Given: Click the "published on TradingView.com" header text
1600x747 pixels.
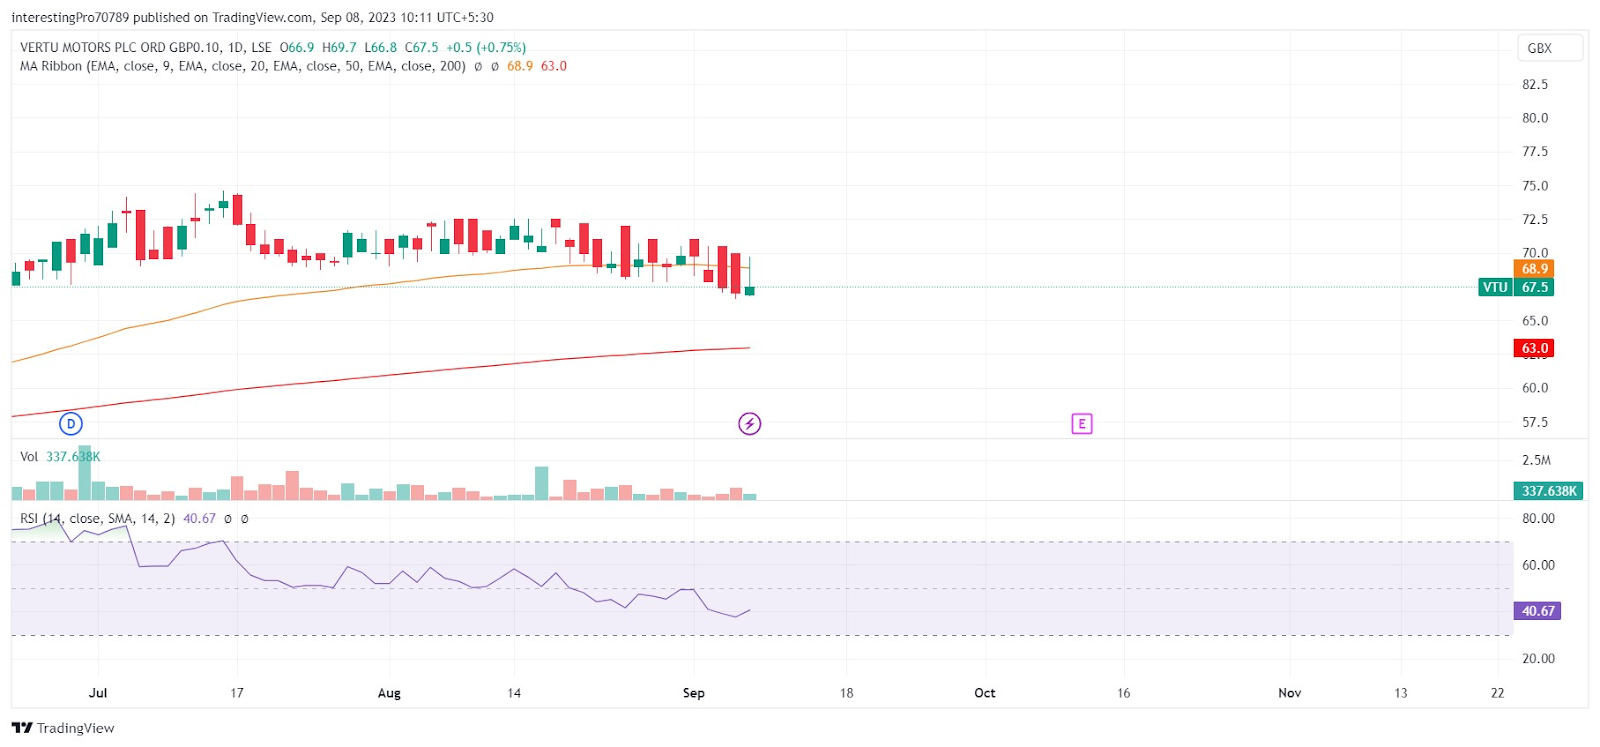Looking at the screenshot, I should [224, 17].
